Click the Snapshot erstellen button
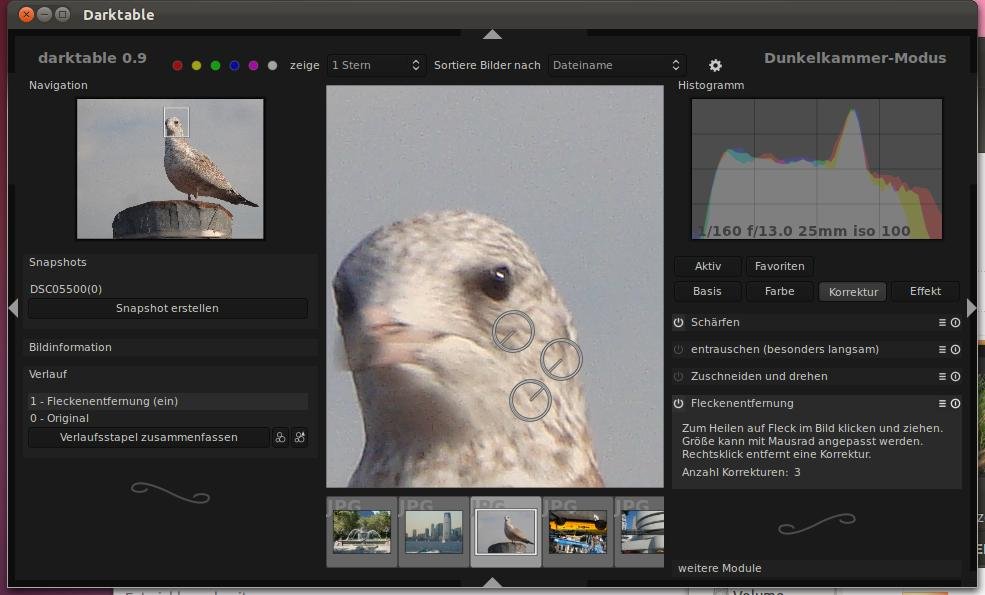985x595 pixels. coord(167,308)
